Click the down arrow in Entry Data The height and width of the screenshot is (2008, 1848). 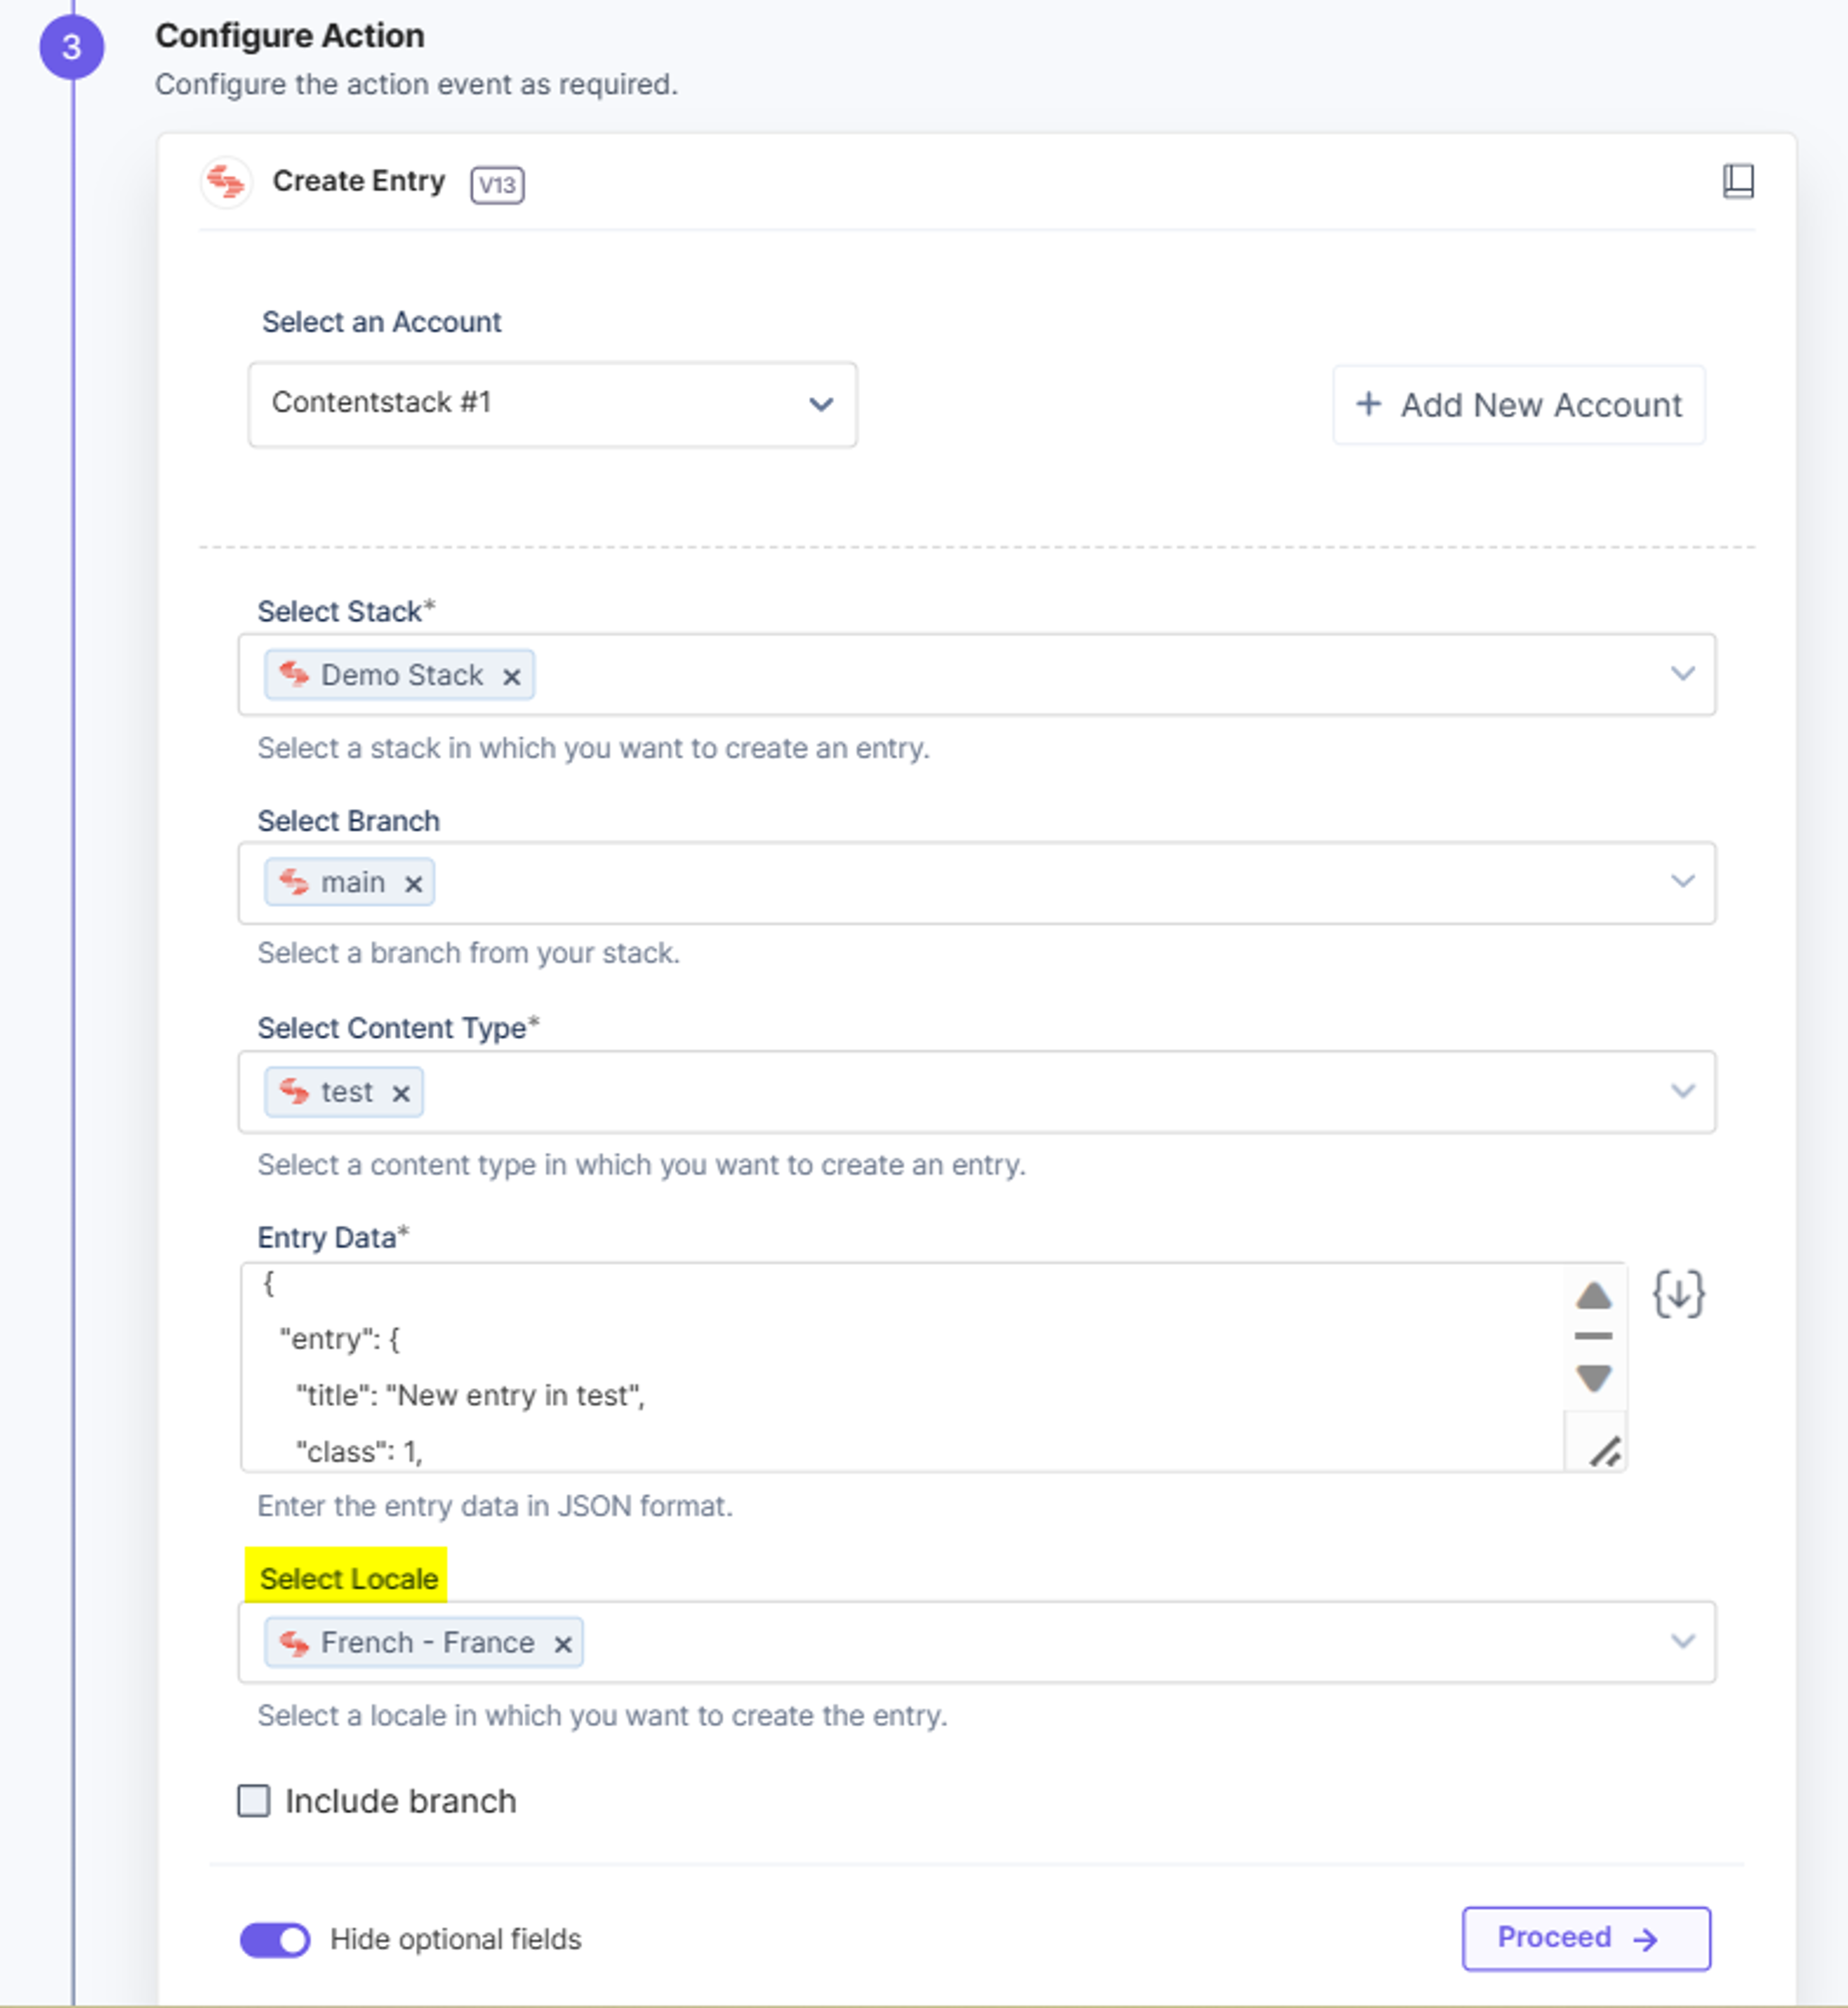coord(1593,1378)
